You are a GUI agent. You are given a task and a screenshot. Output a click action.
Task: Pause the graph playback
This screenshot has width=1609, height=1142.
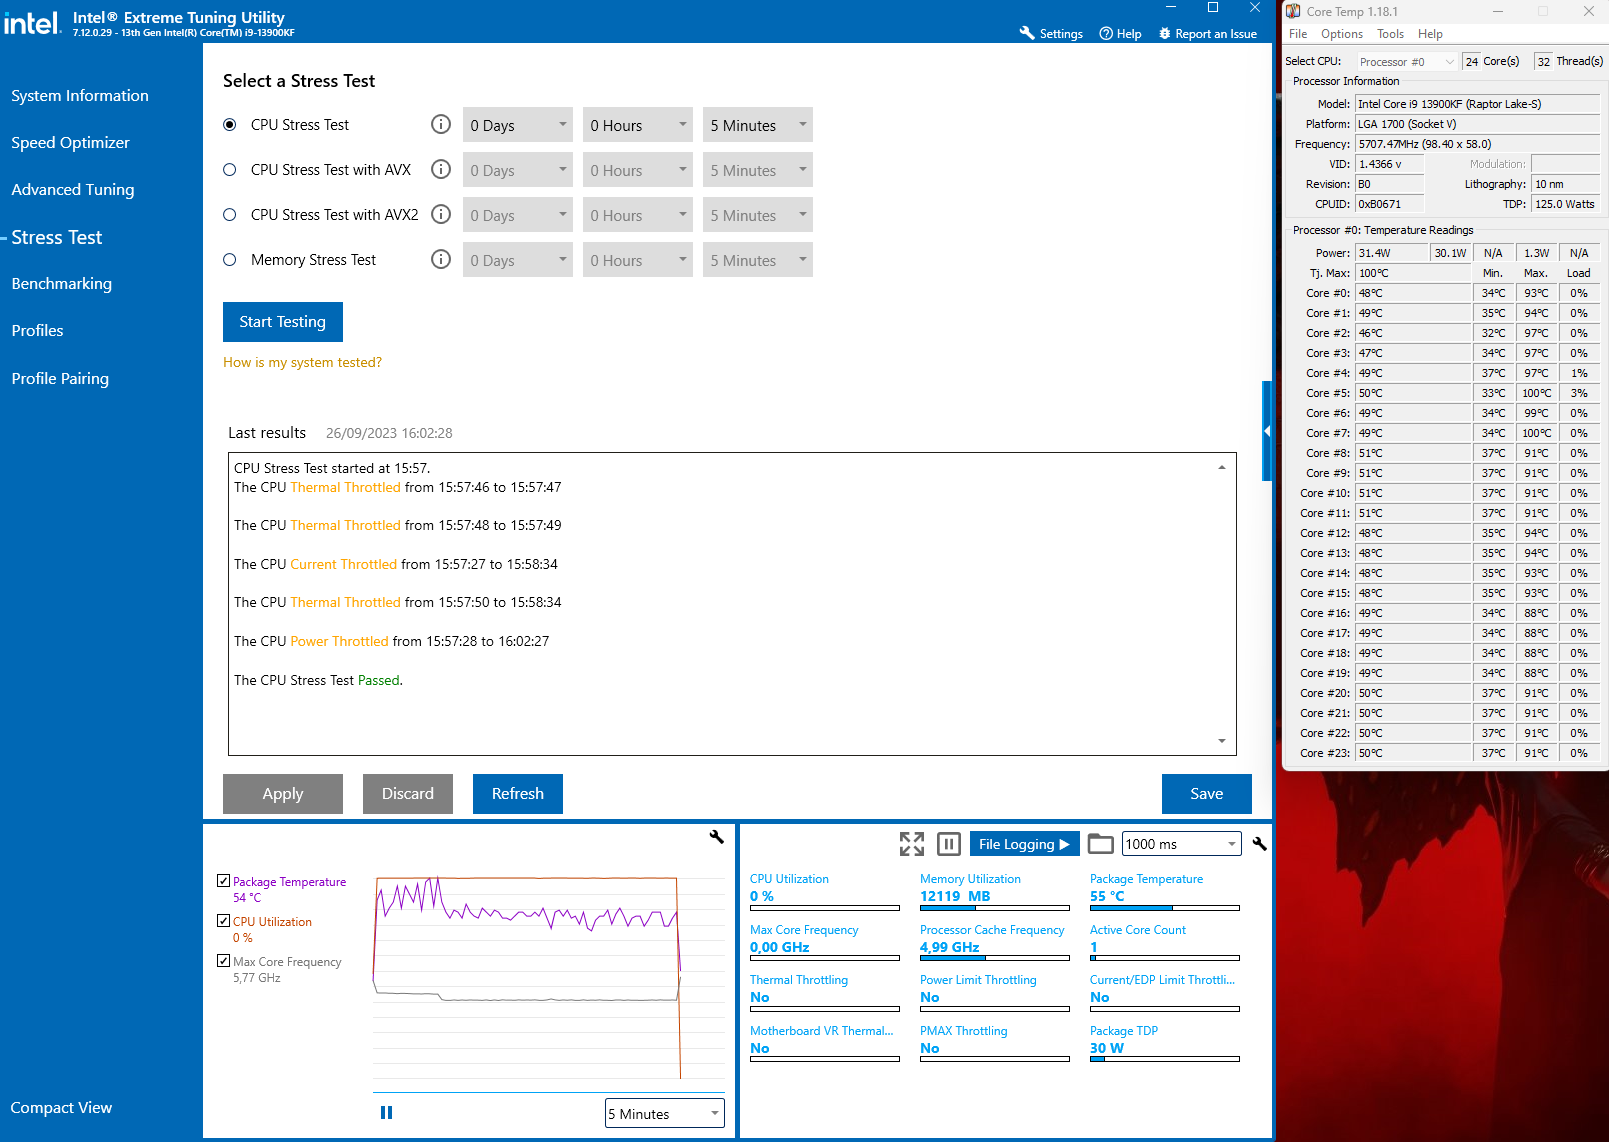pos(386,1113)
